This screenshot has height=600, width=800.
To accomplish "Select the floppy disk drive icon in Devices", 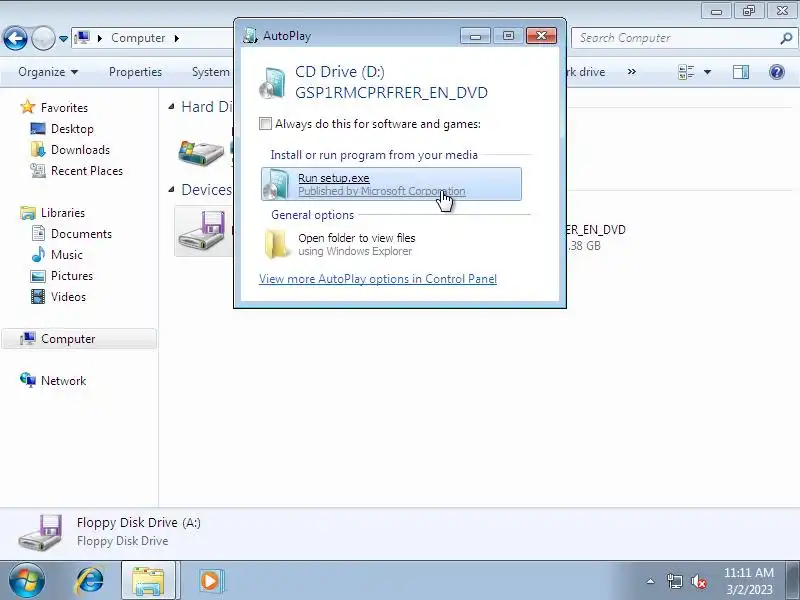I will pyautogui.click(x=204, y=231).
